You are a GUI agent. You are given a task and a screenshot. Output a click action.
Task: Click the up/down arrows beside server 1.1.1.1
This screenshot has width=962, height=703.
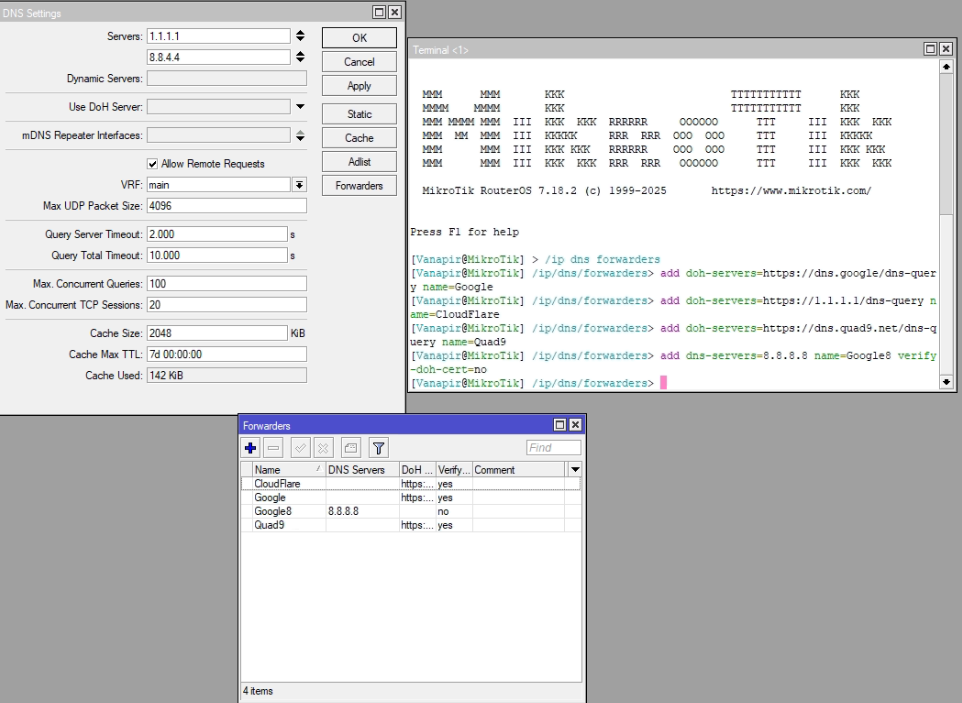tap(300, 36)
